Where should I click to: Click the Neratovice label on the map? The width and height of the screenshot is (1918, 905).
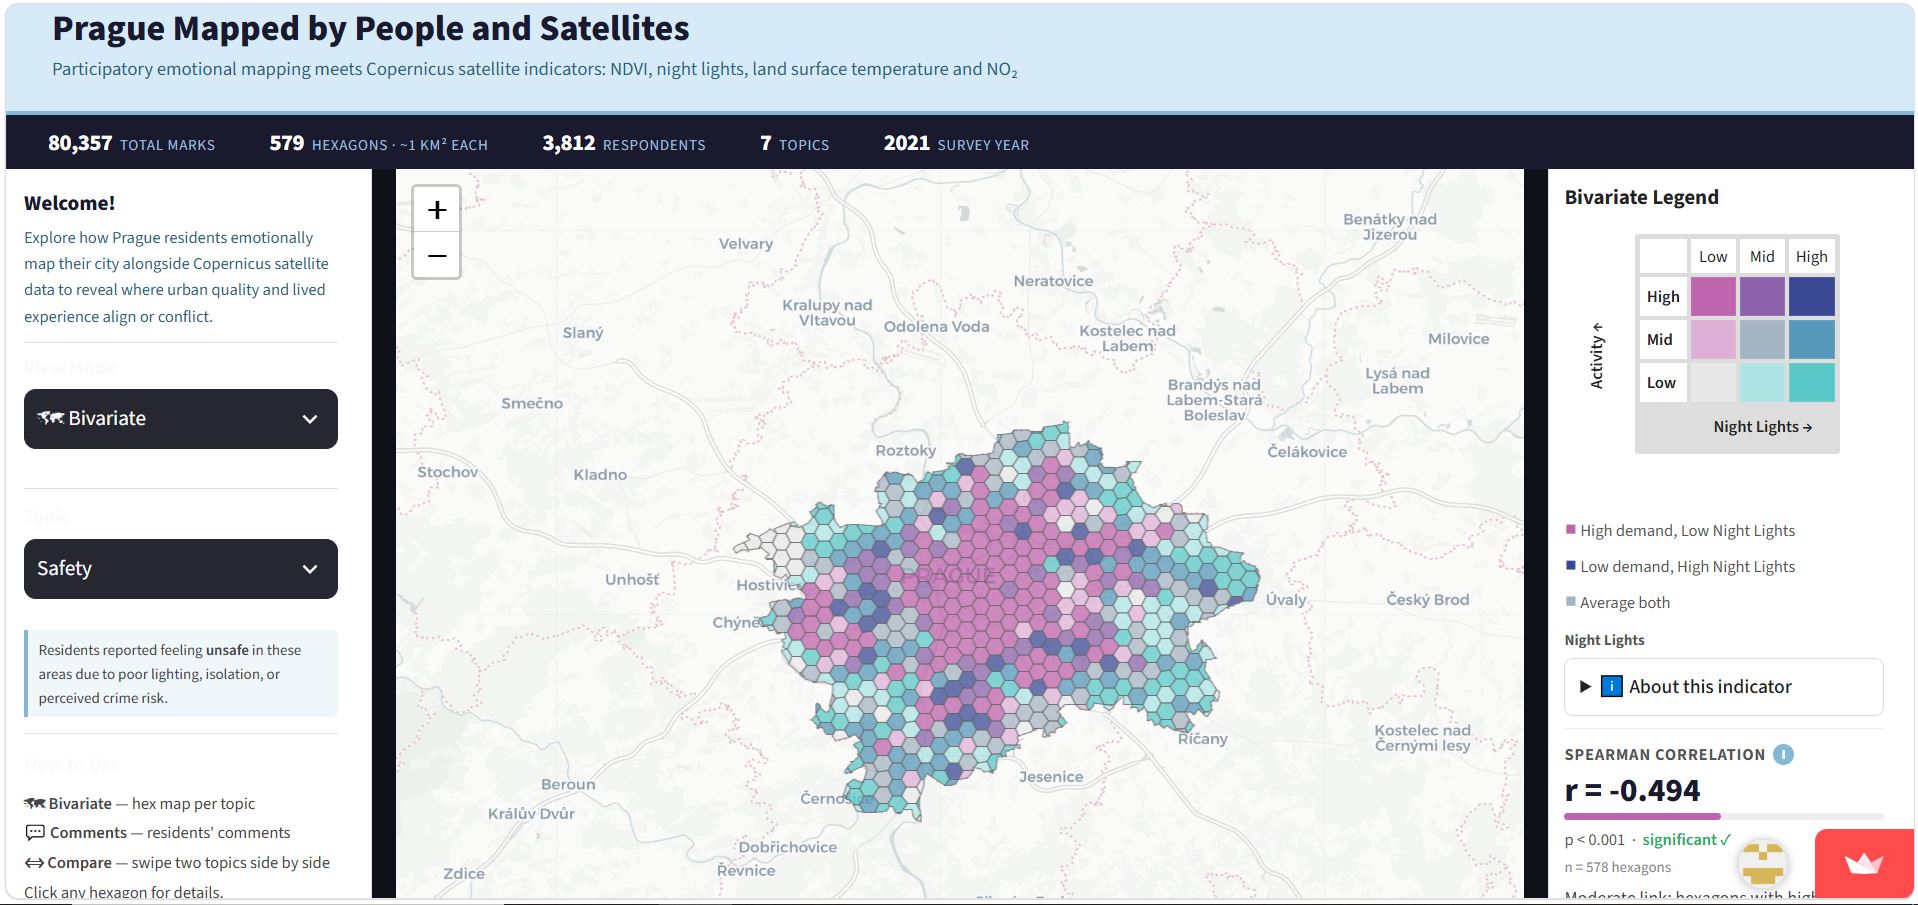(x=1053, y=281)
